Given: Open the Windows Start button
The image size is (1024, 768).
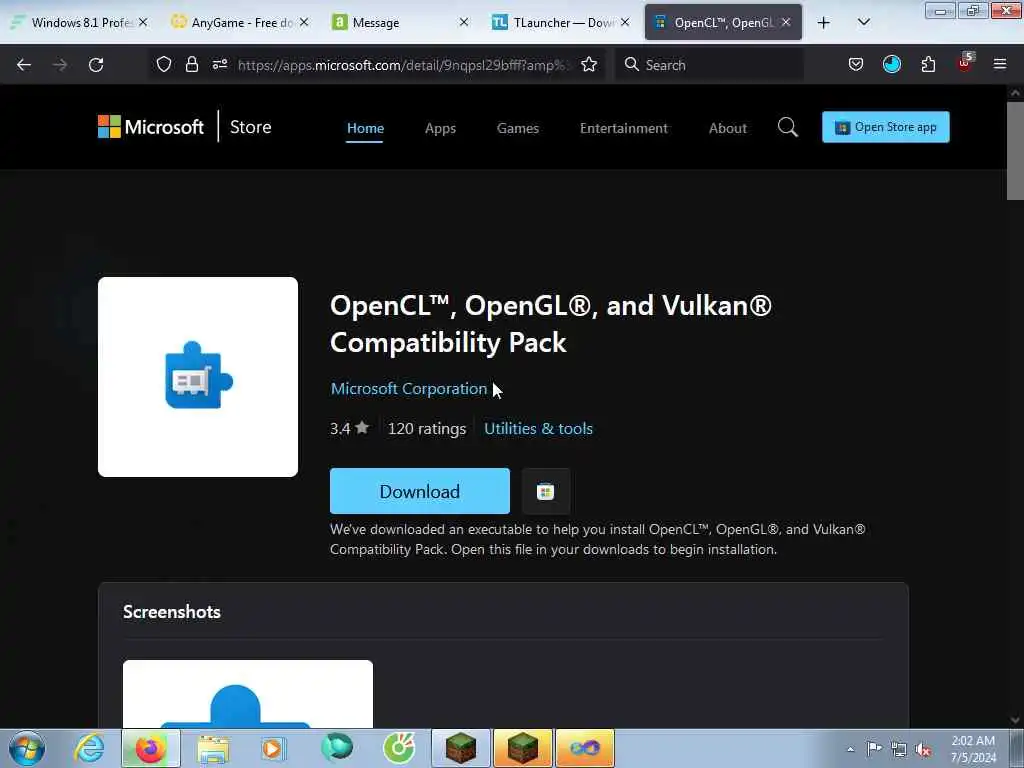Looking at the screenshot, I should [x=27, y=748].
